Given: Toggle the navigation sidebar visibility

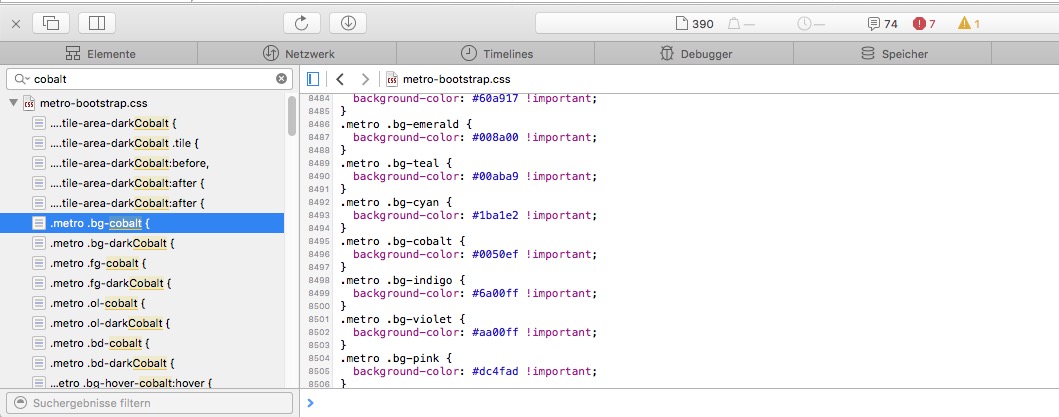Looking at the screenshot, I should pos(313,79).
